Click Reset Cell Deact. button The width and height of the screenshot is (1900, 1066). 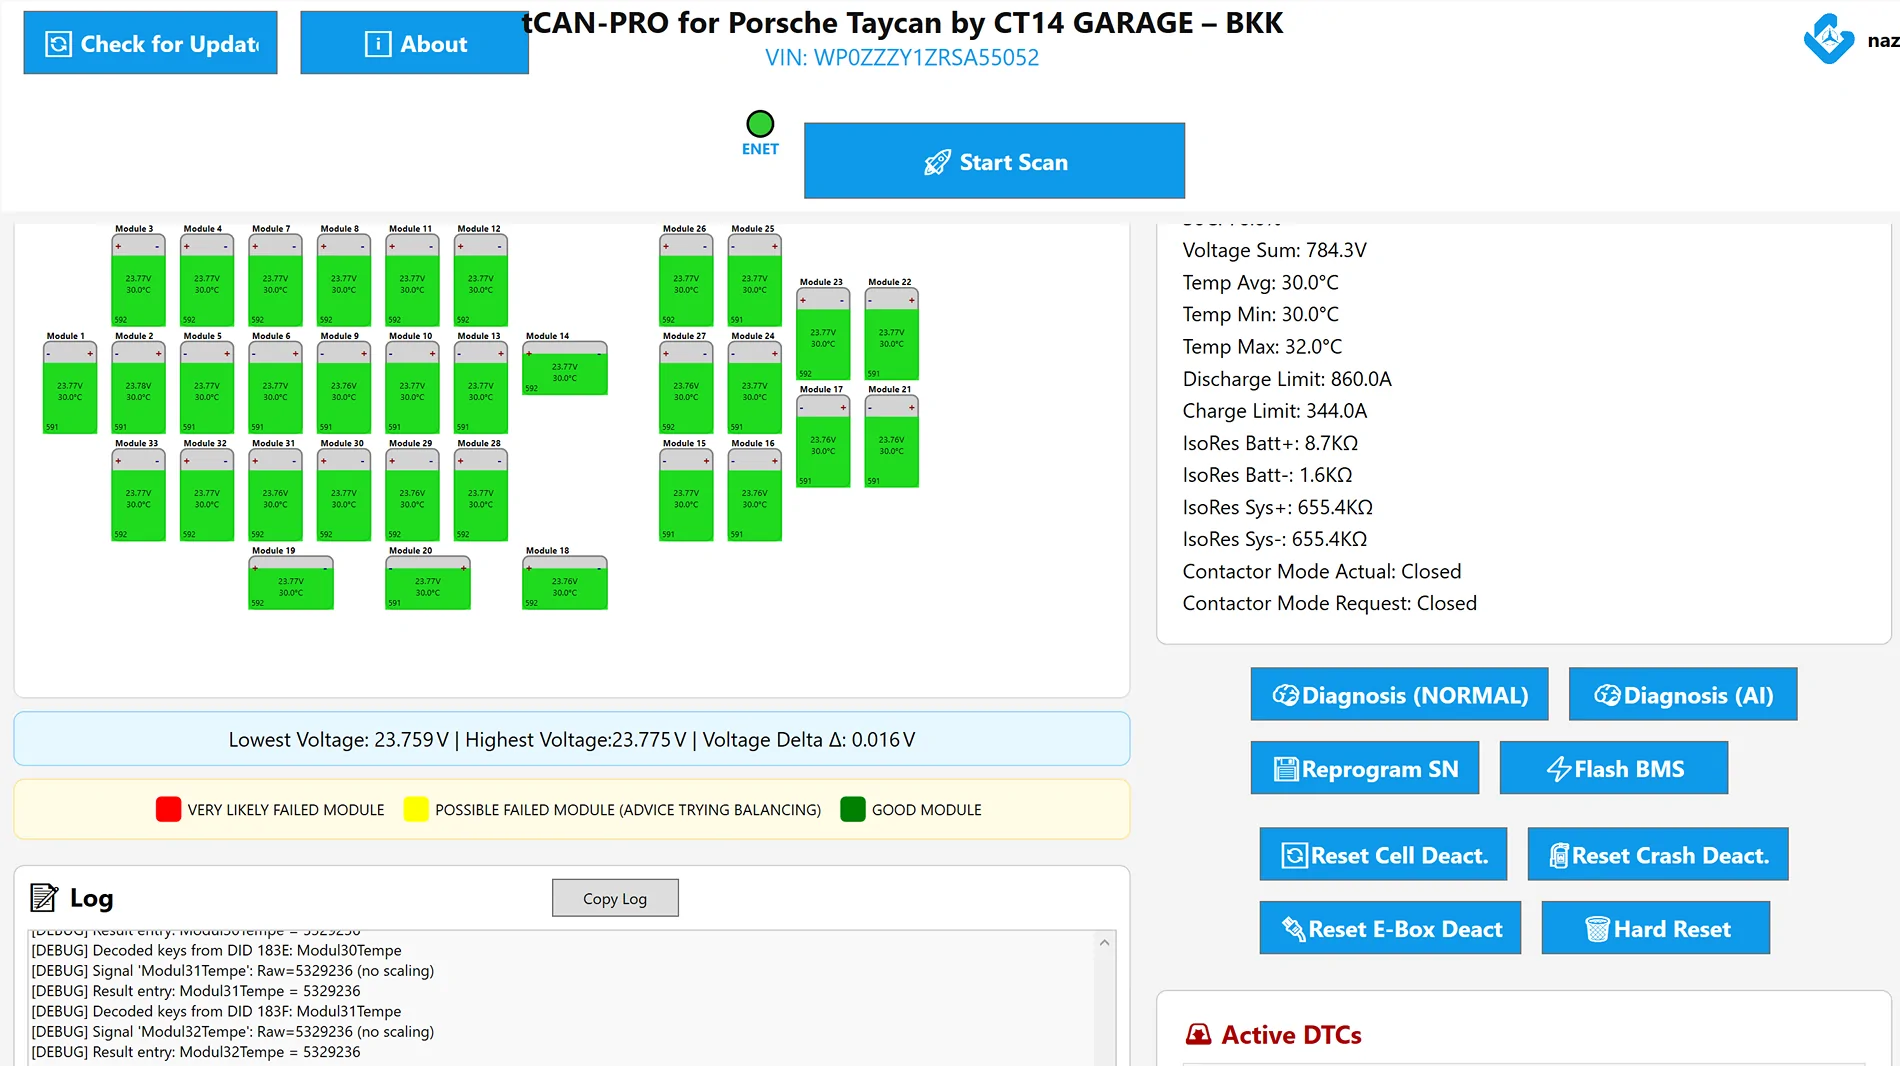(1383, 854)
